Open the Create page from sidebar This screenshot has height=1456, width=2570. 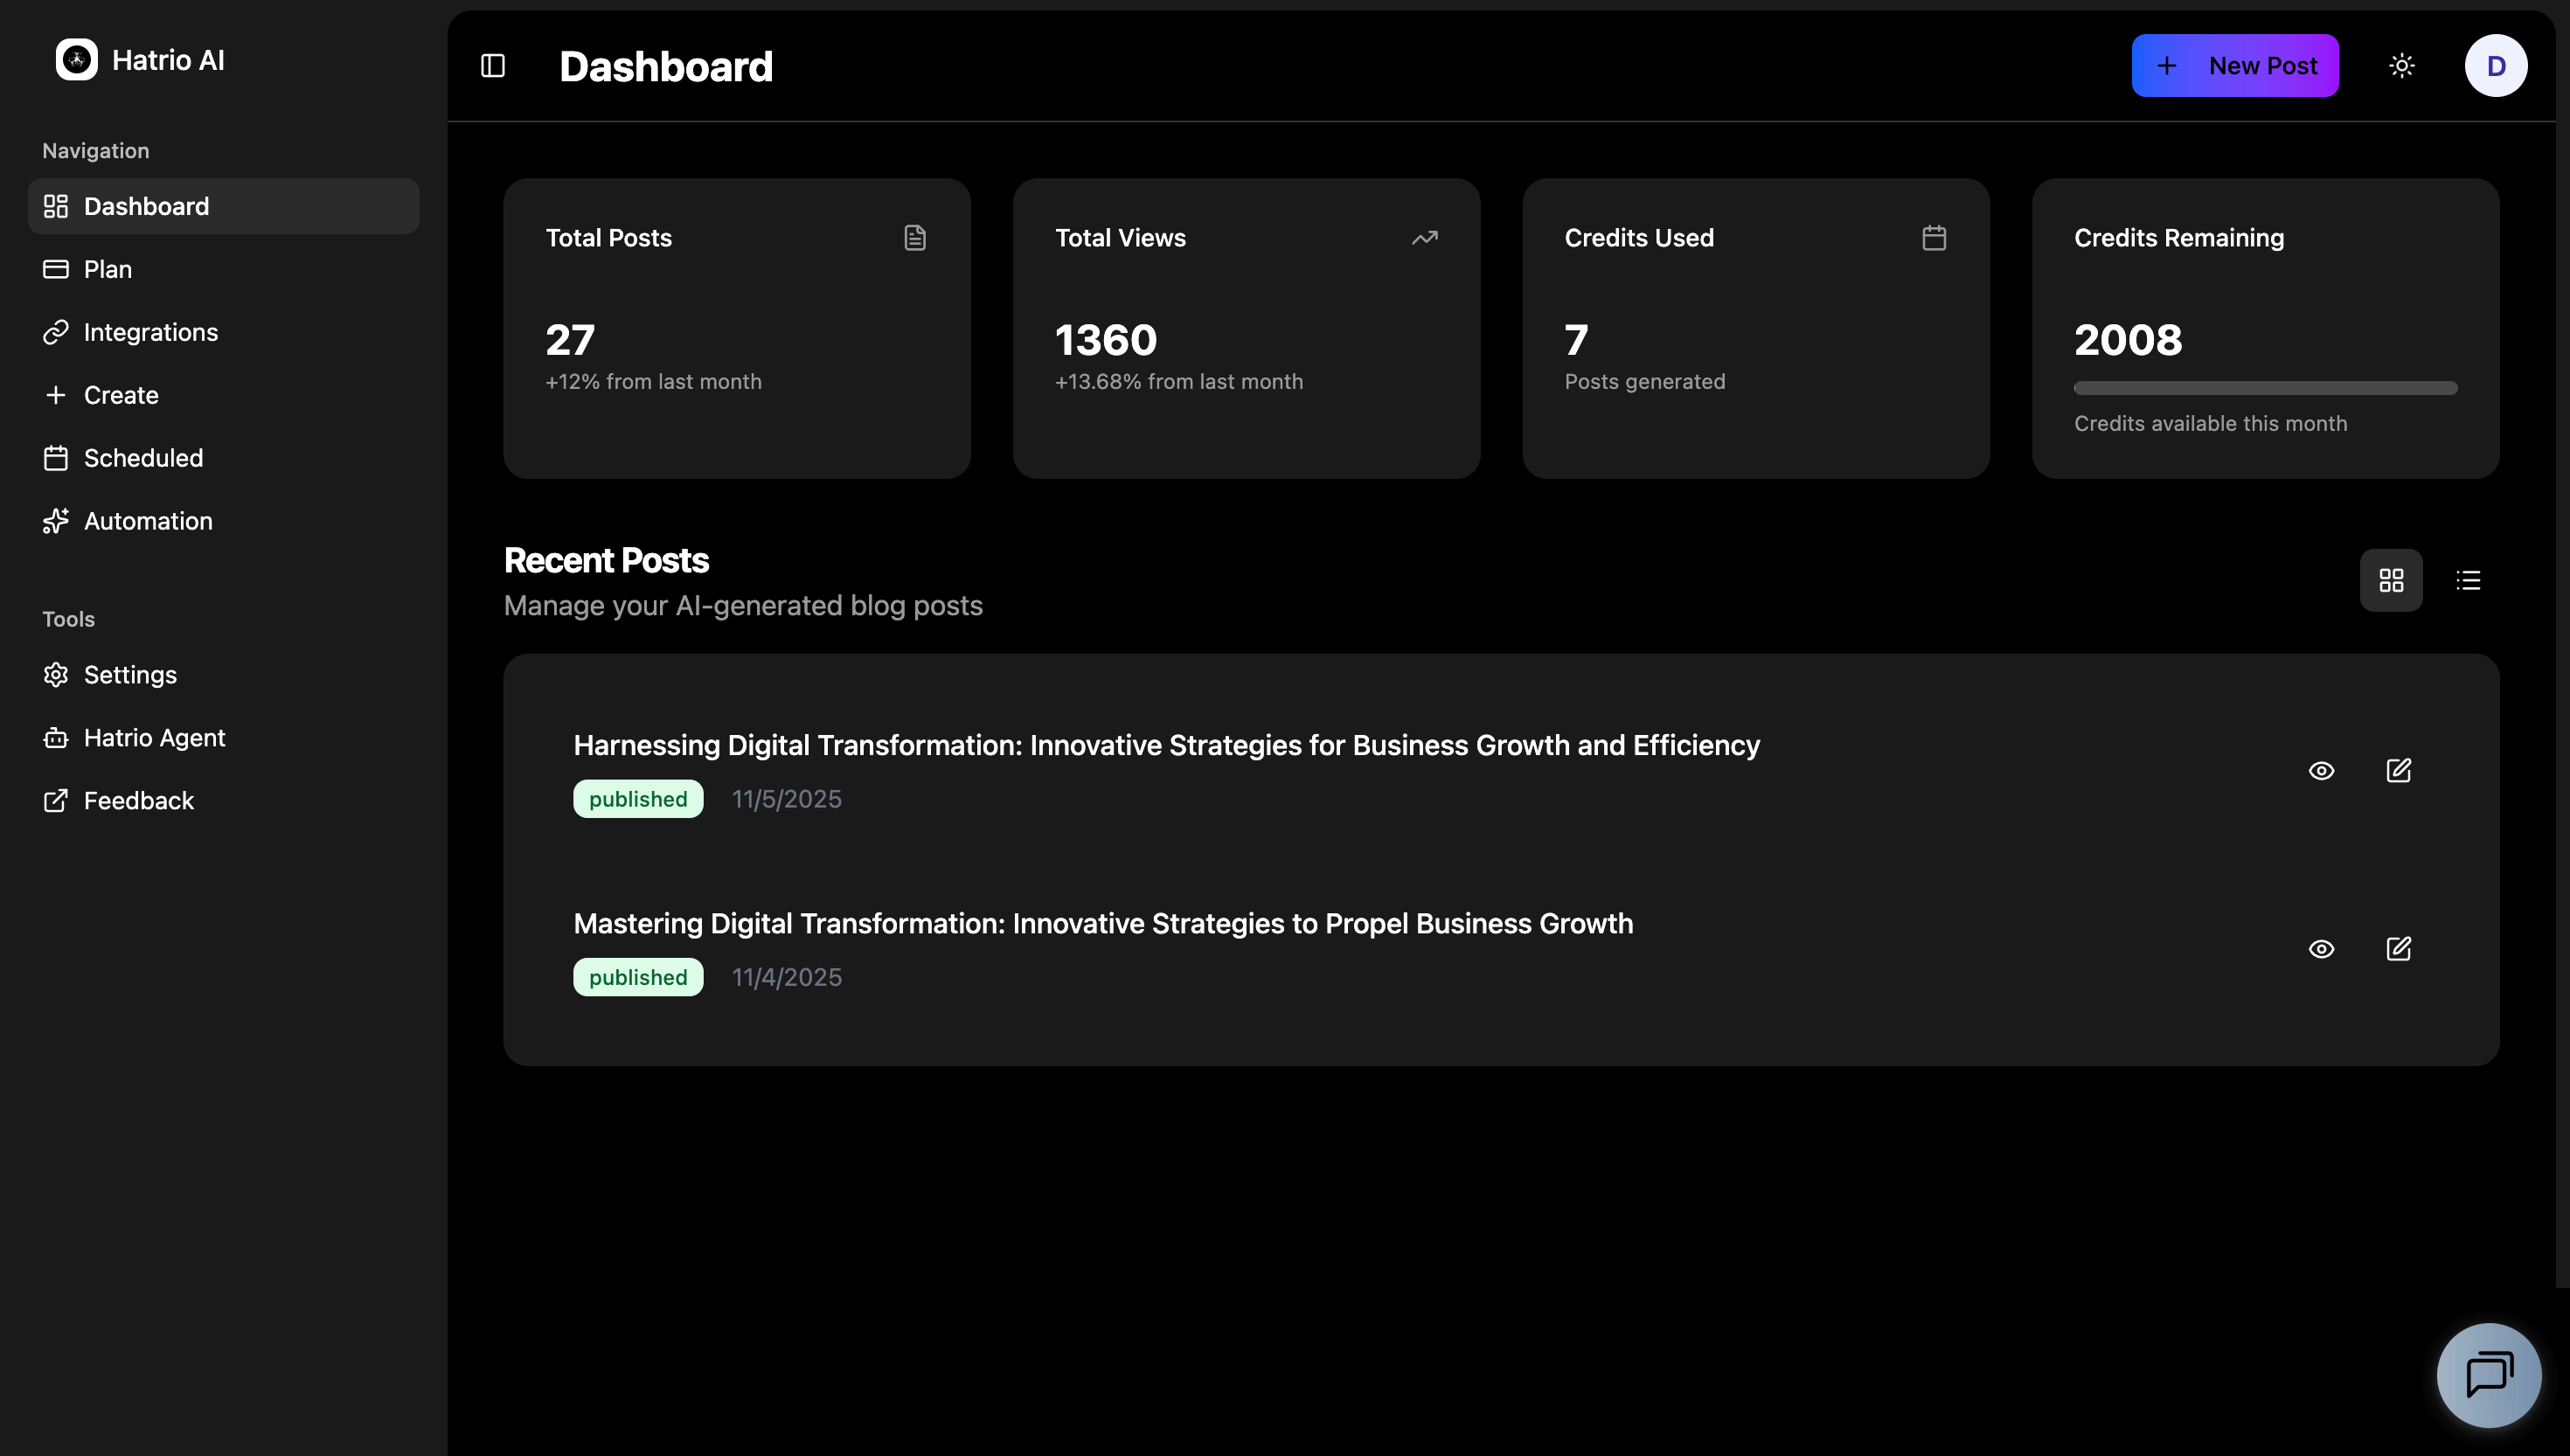point(120,395)
